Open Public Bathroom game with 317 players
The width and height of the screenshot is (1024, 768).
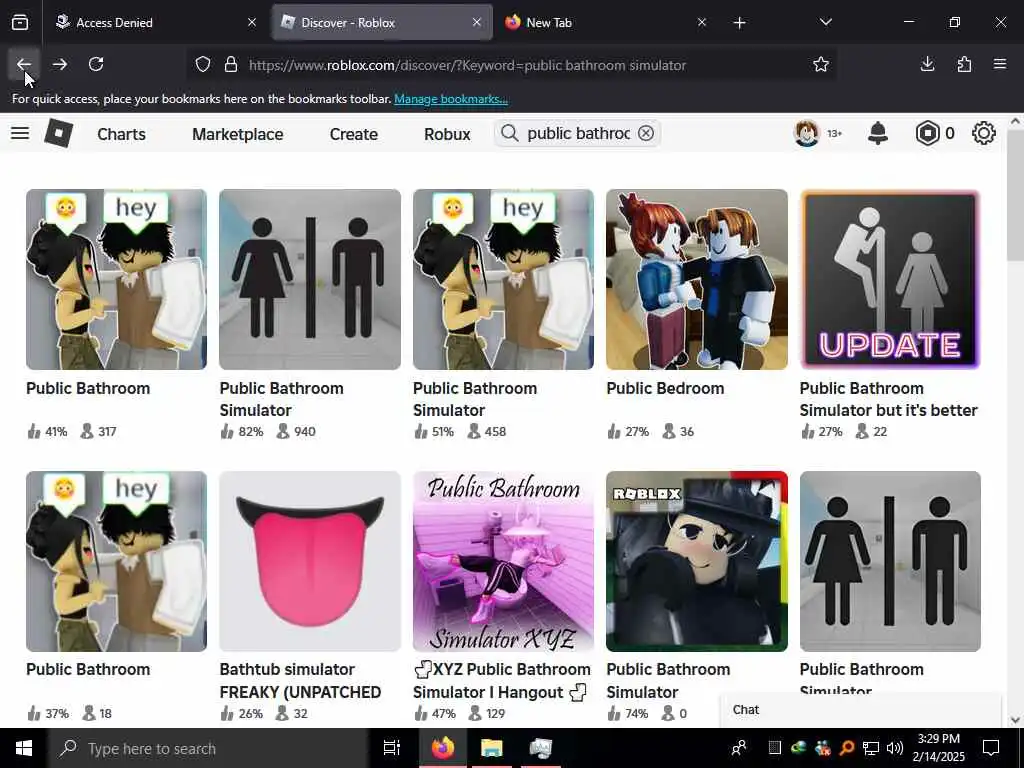[116, 280]
